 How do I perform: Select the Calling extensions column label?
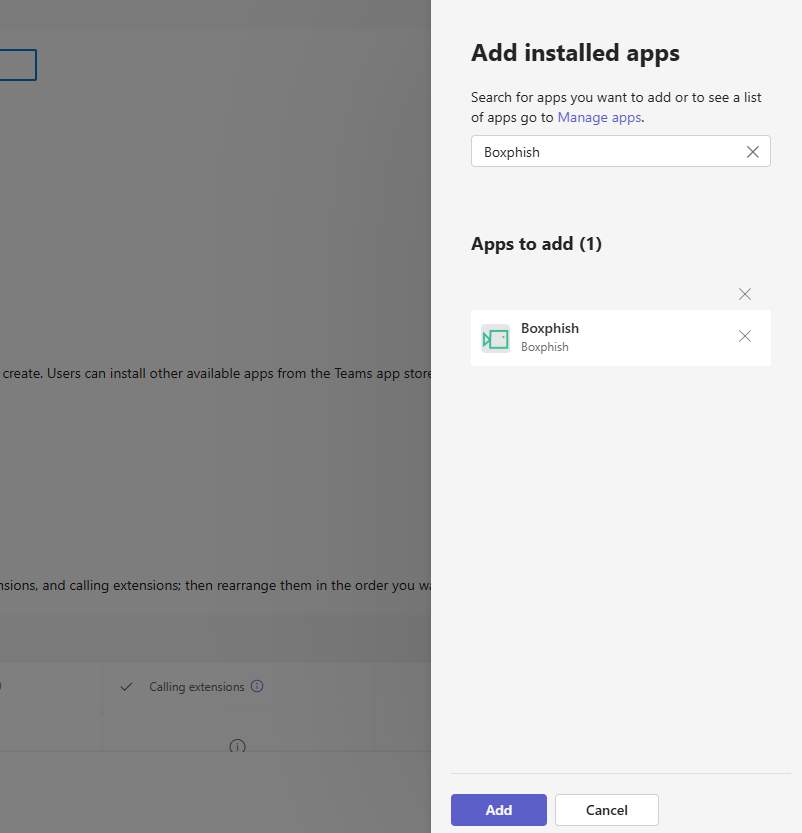tap(197, 687)
